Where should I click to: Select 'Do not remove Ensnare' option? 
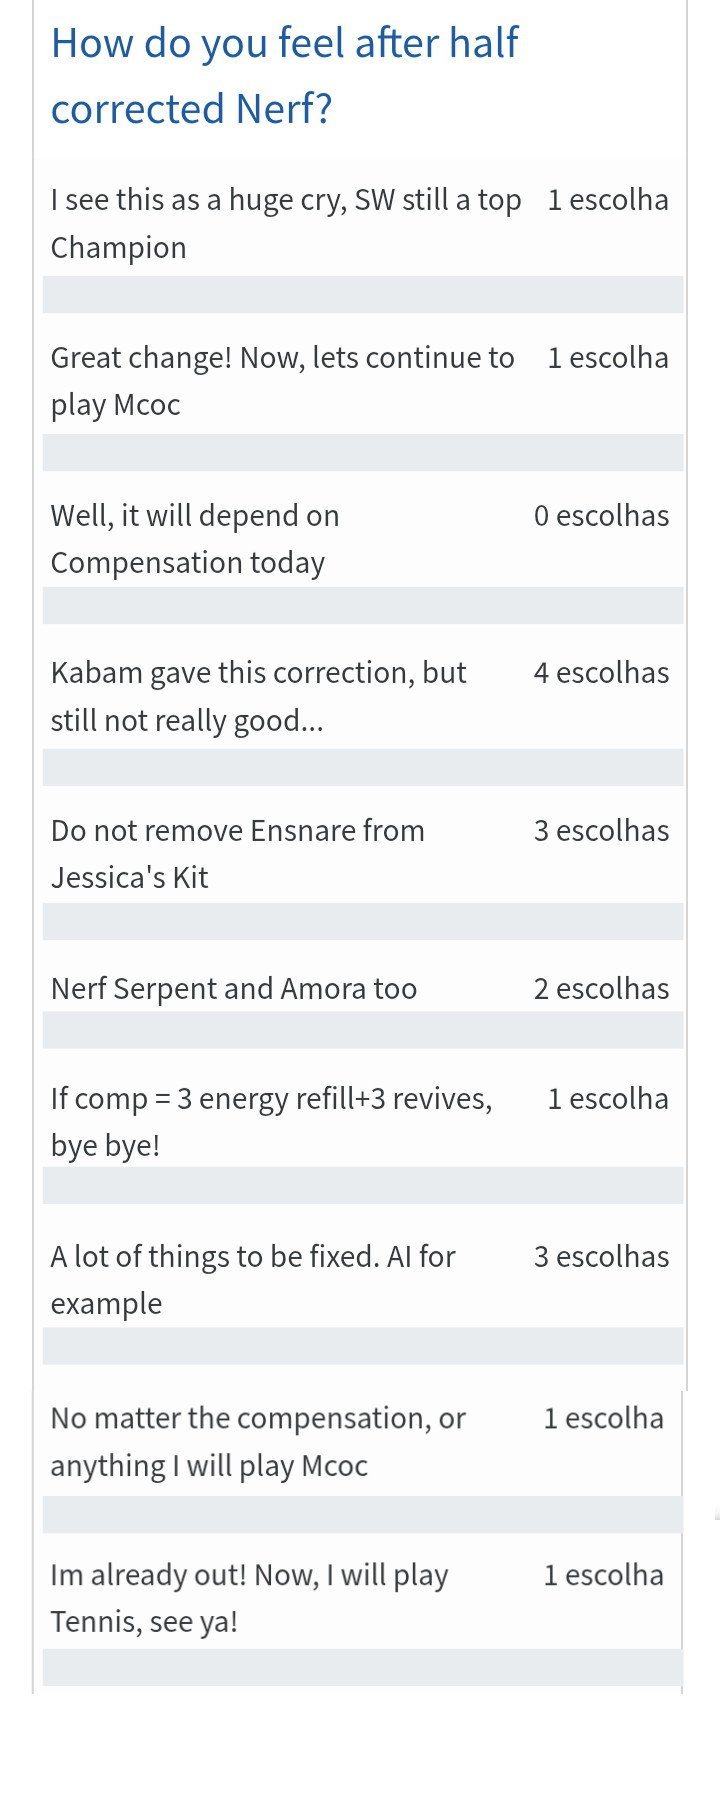click(237, 853)
